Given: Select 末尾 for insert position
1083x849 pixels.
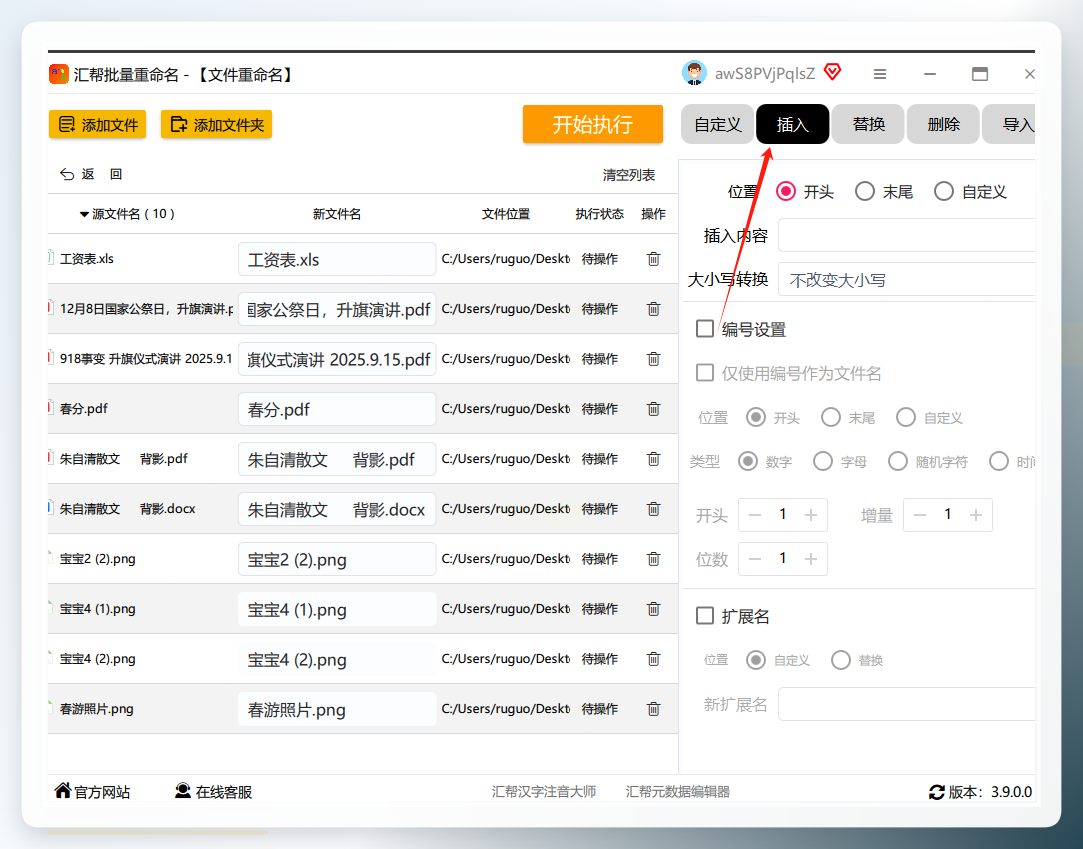Looking at the screenshot, I should [x=865, y=191].
